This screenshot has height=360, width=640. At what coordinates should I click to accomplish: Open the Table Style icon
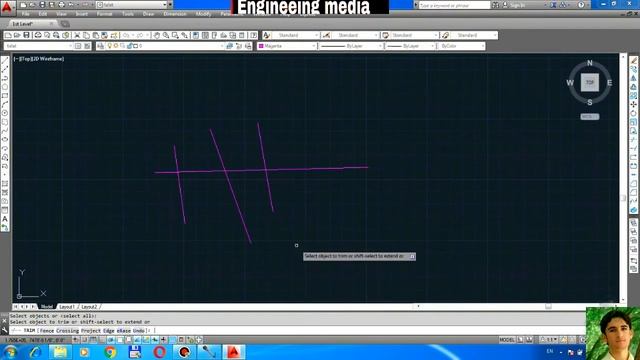[385, 36]
